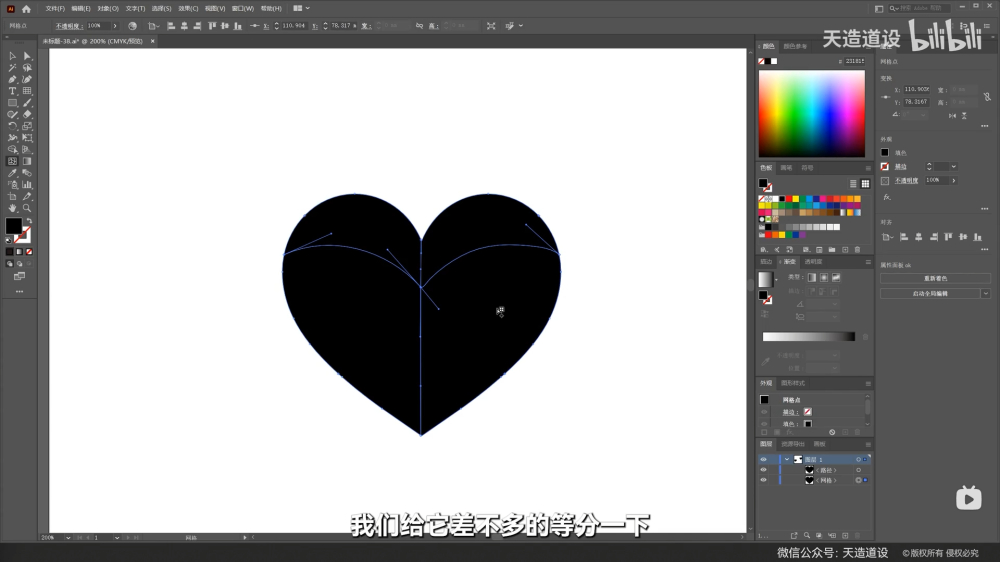The width and height of the screenshot is (1000, 562).
Task: Select the Mesh tool in the toolbox
Action: 12,161
